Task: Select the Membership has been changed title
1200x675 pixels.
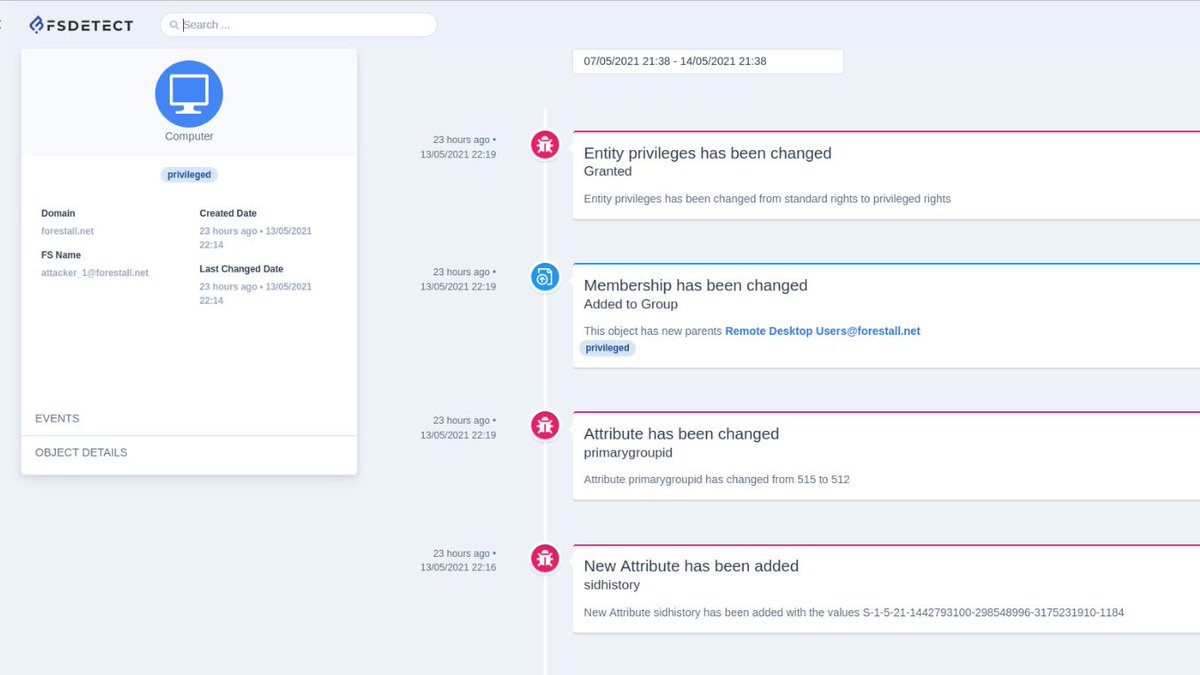Action: (x=695, y=285)
